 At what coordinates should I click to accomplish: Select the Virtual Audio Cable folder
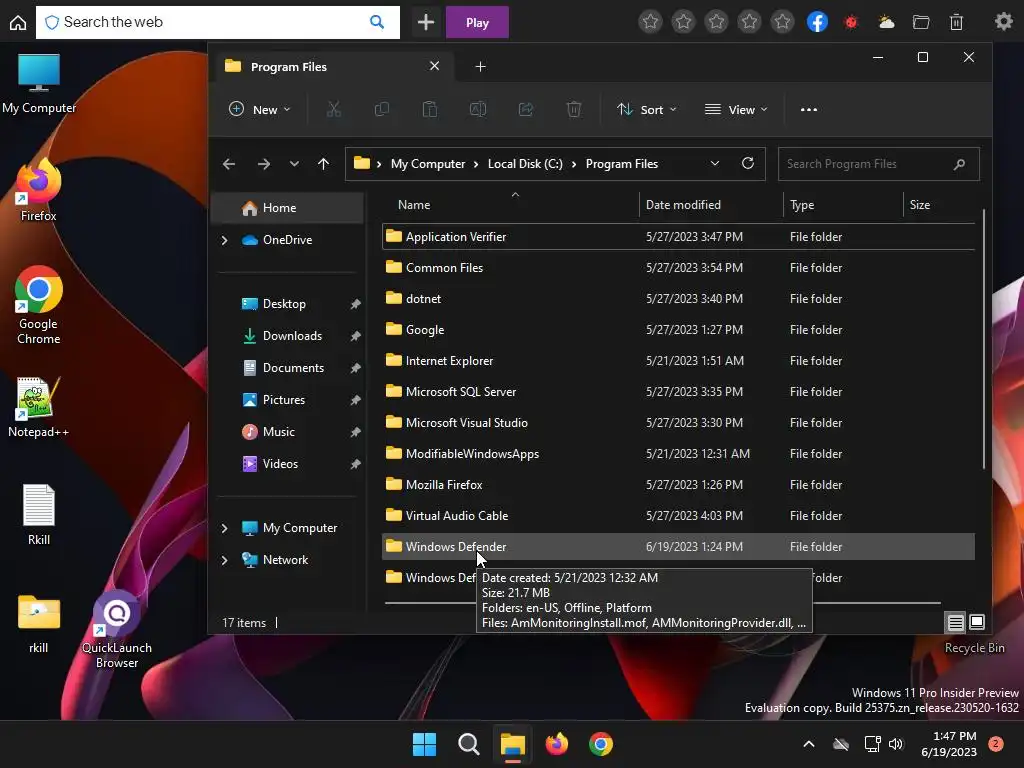pos(678,516)
